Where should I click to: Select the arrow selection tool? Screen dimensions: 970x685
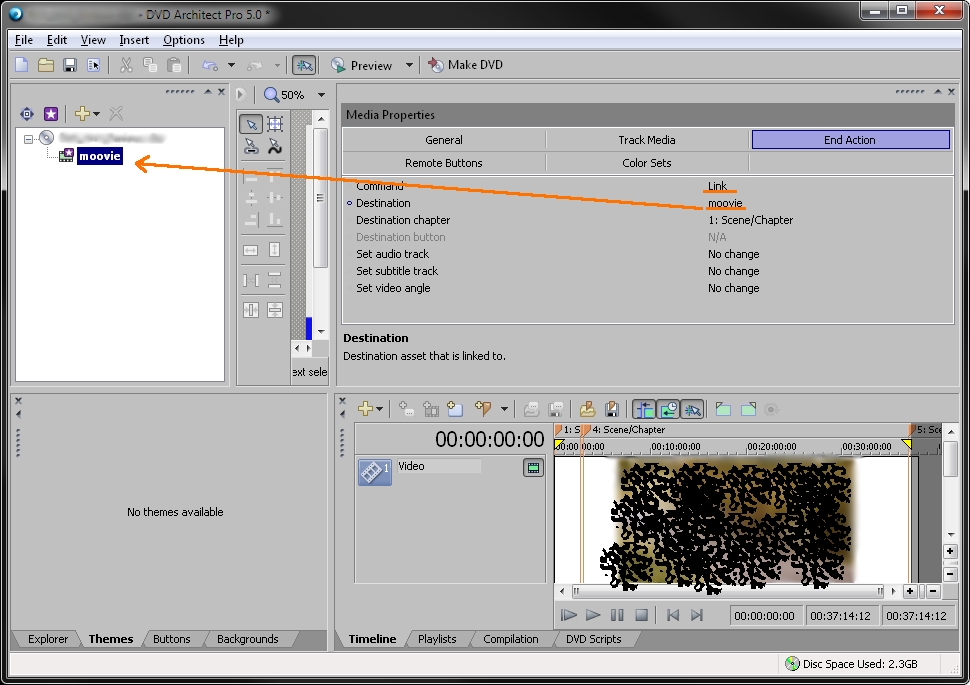point(251,124)
